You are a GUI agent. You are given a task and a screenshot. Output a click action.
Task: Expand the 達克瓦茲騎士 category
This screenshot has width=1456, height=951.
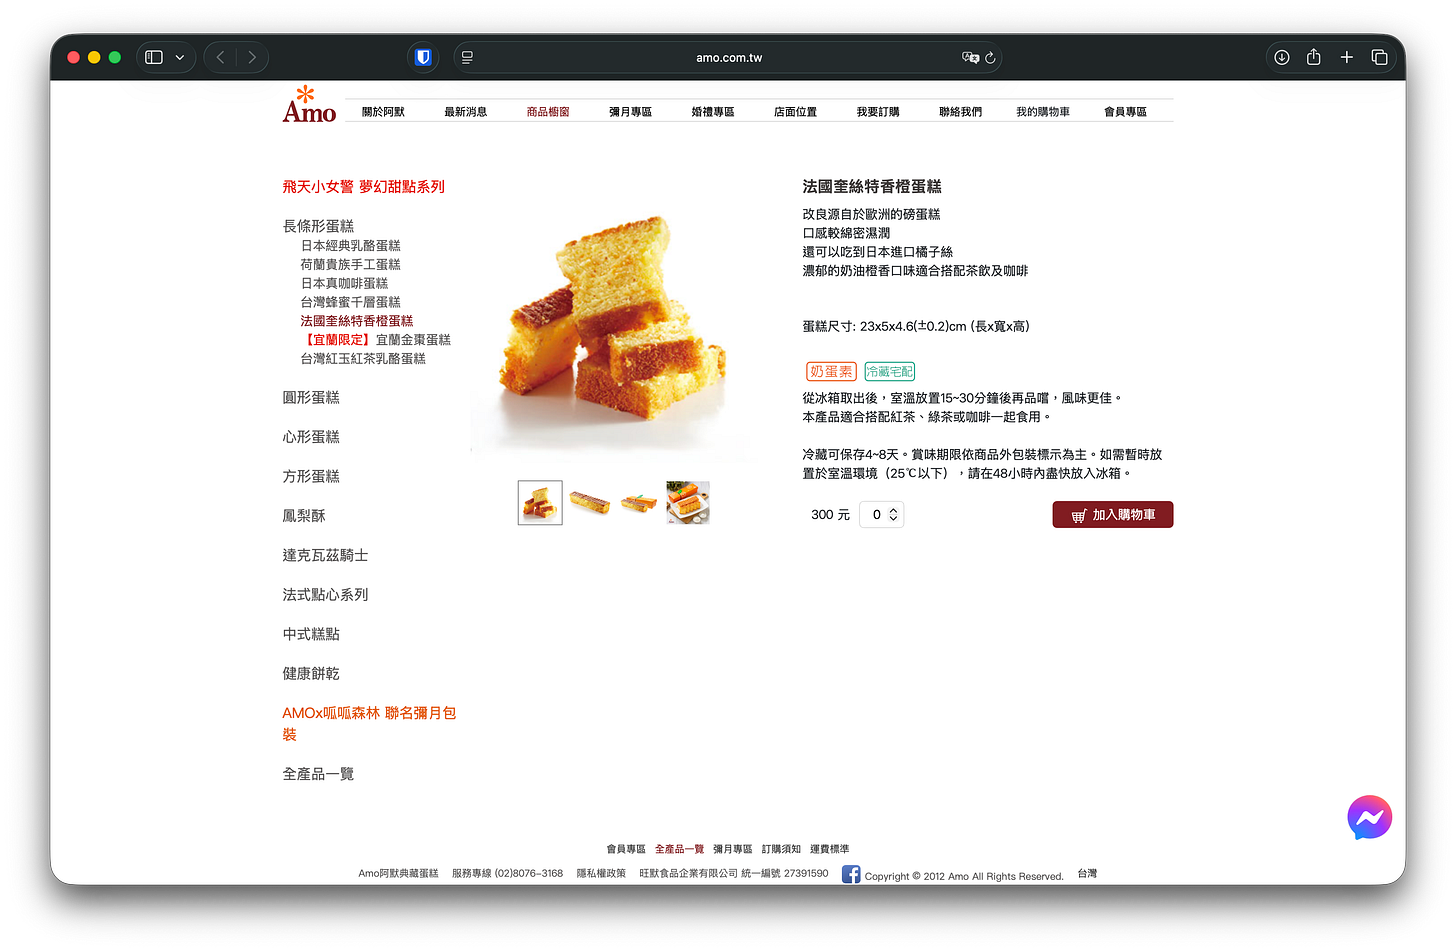[325, 555]
